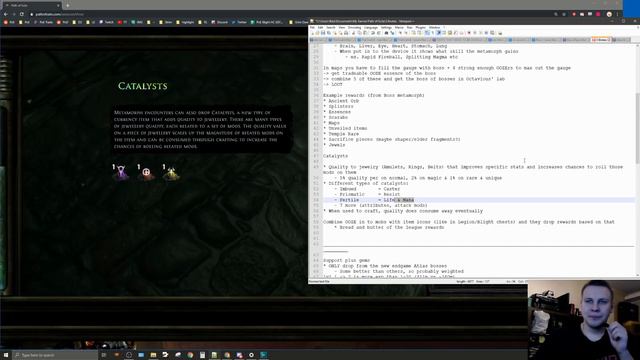Click the taskbar 'Type here to search' box

(x=55, y=355)
